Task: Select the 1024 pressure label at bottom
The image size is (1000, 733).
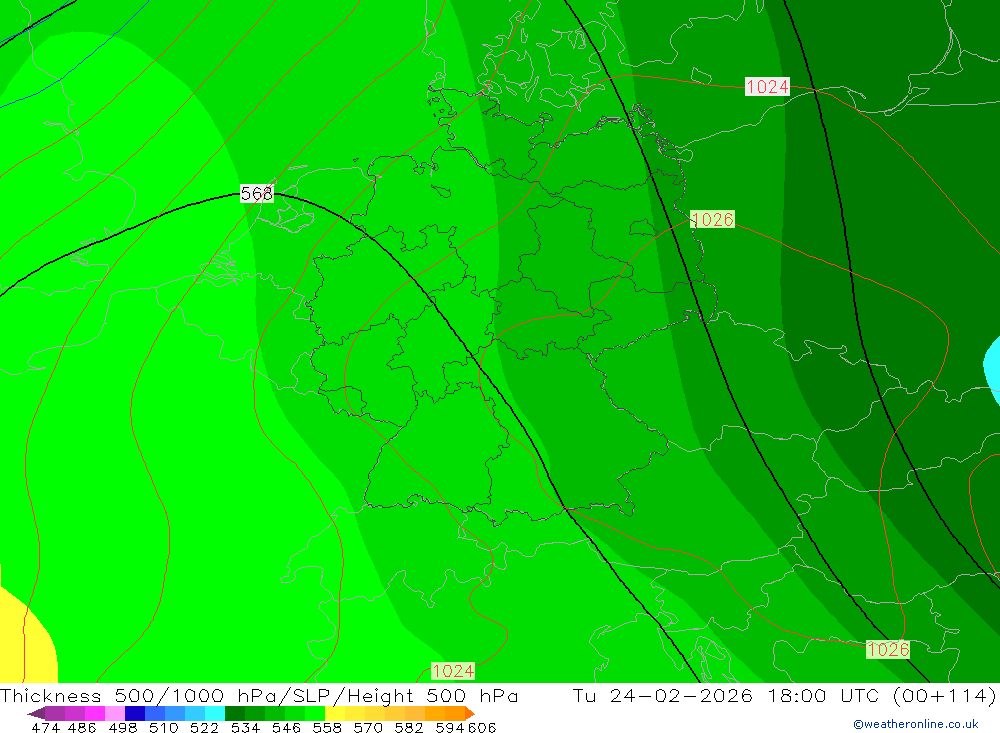Action: [x=453, y=671]
